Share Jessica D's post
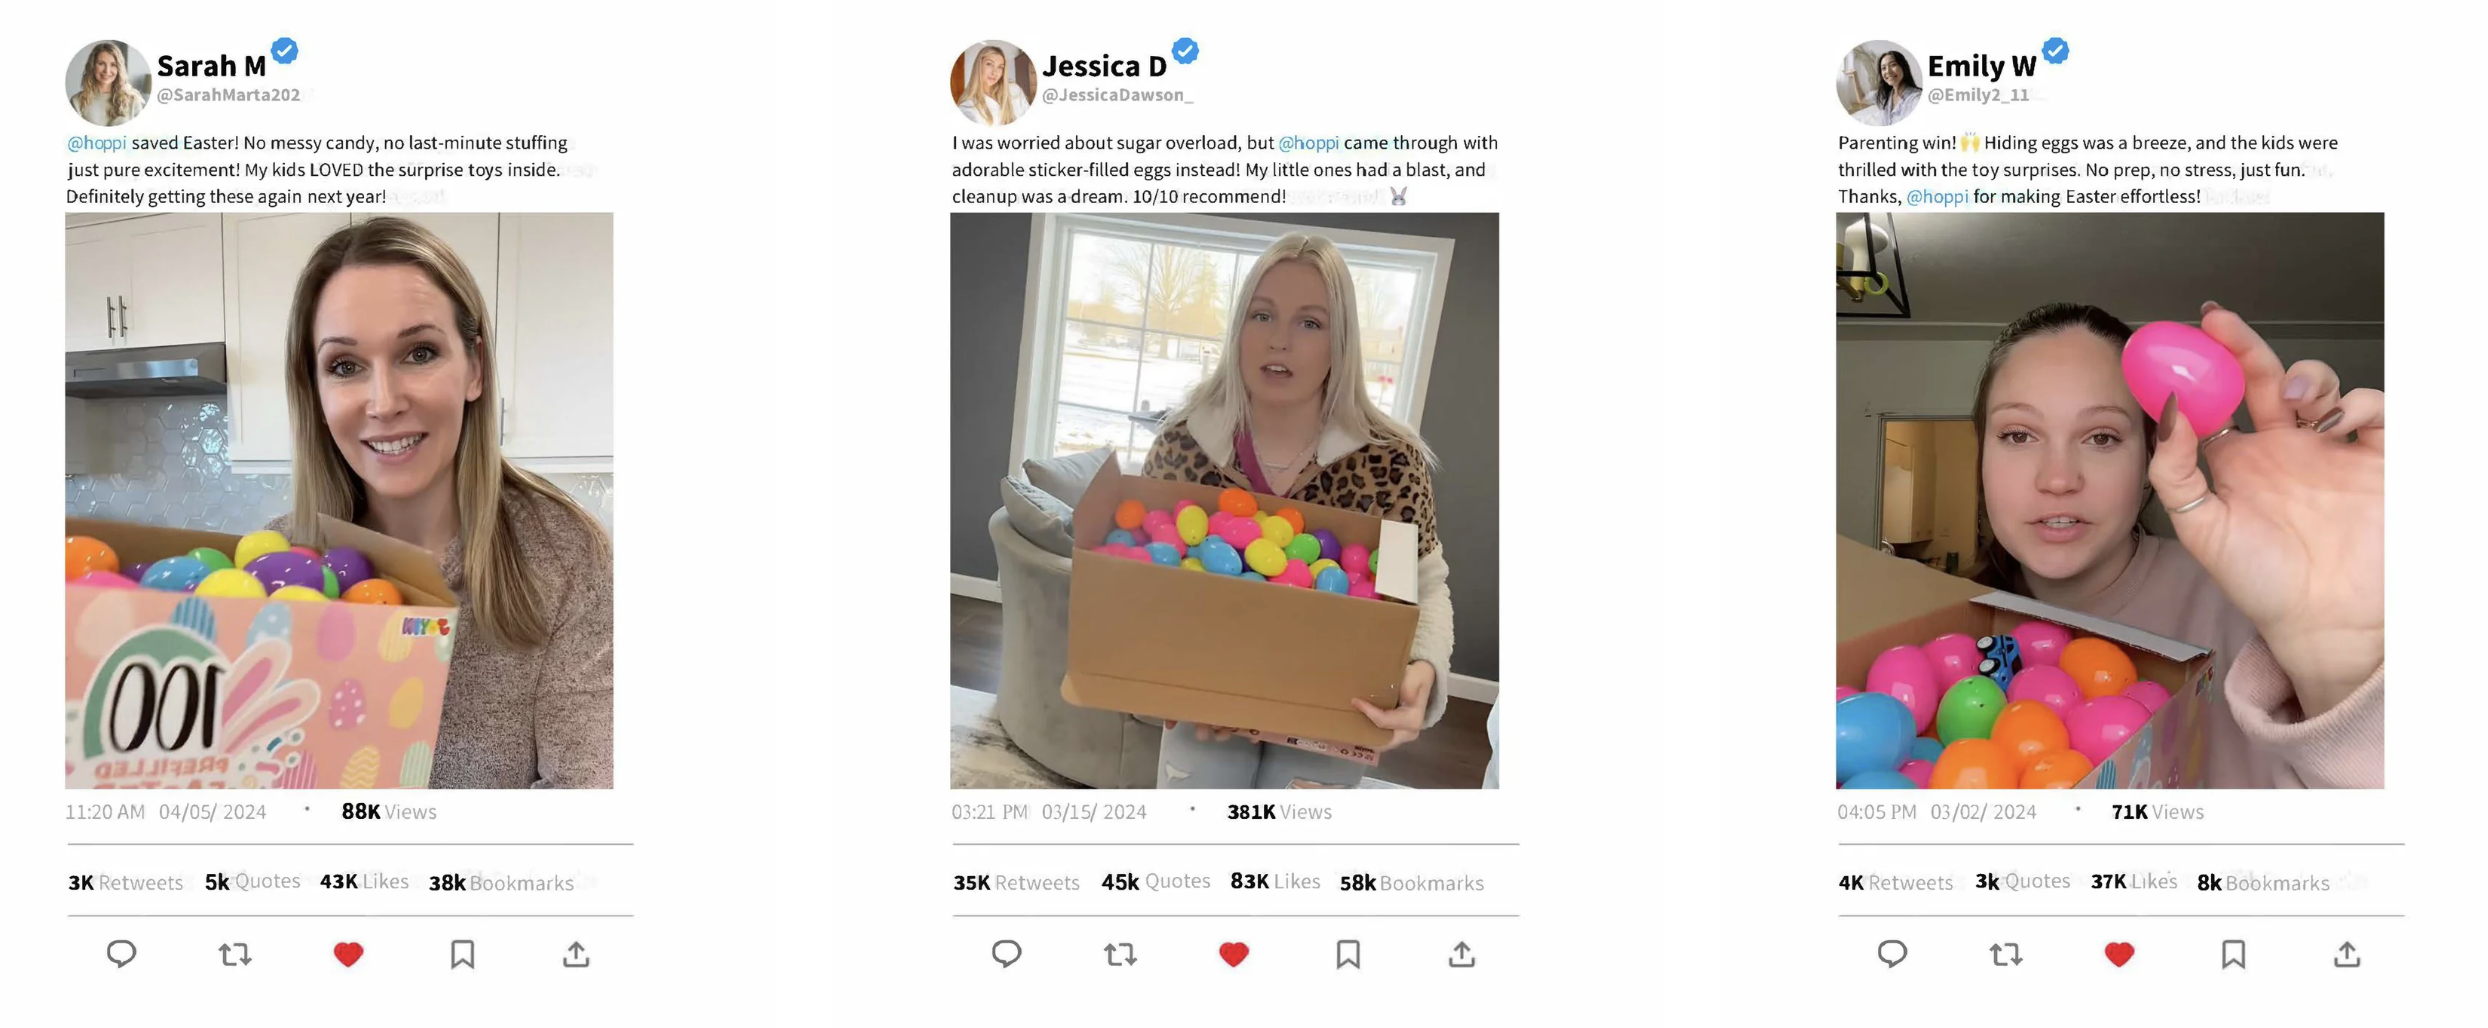The width and height of the screenshot is (2488, 1028). [x=1462, y=954]
